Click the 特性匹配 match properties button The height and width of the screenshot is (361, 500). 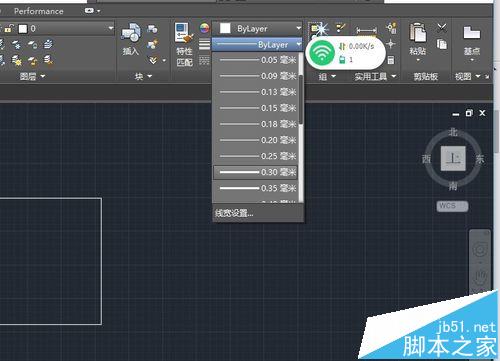(x=184, y=45)
